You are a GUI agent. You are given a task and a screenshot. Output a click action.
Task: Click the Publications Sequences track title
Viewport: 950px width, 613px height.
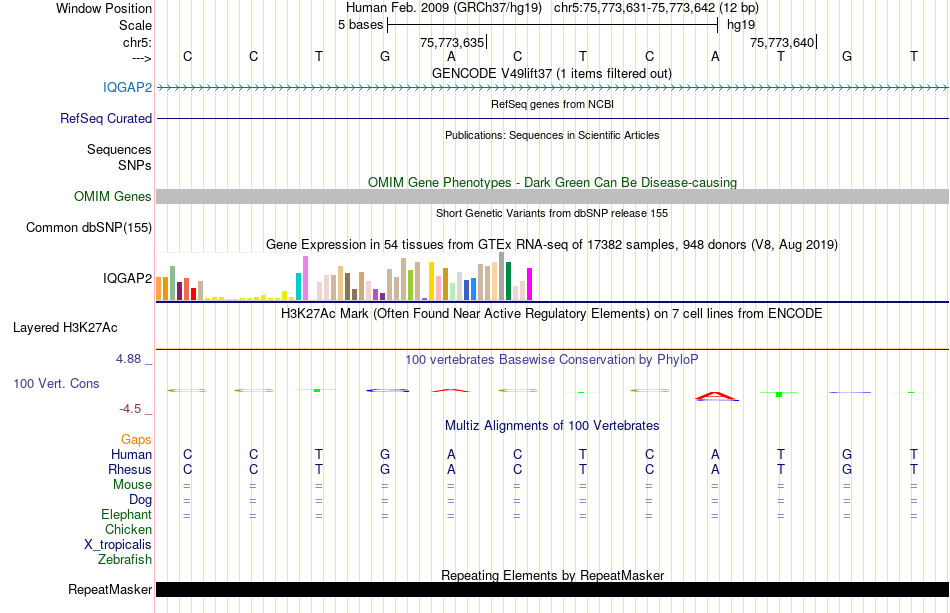(x=552, y=135)
